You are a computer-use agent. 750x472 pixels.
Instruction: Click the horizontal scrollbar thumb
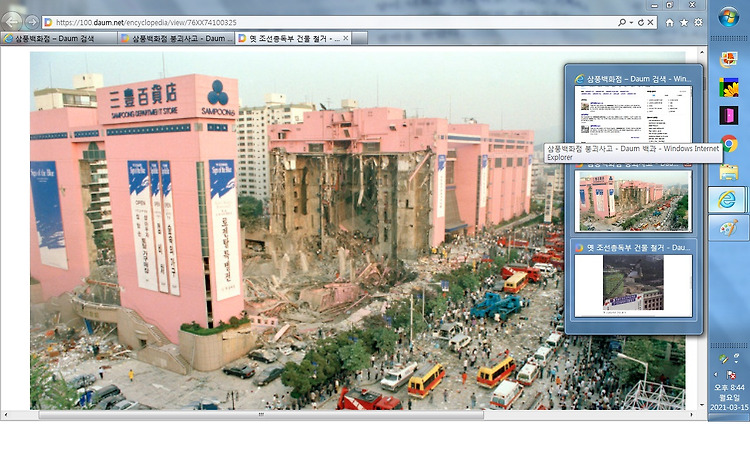click(x=261, y=415)
